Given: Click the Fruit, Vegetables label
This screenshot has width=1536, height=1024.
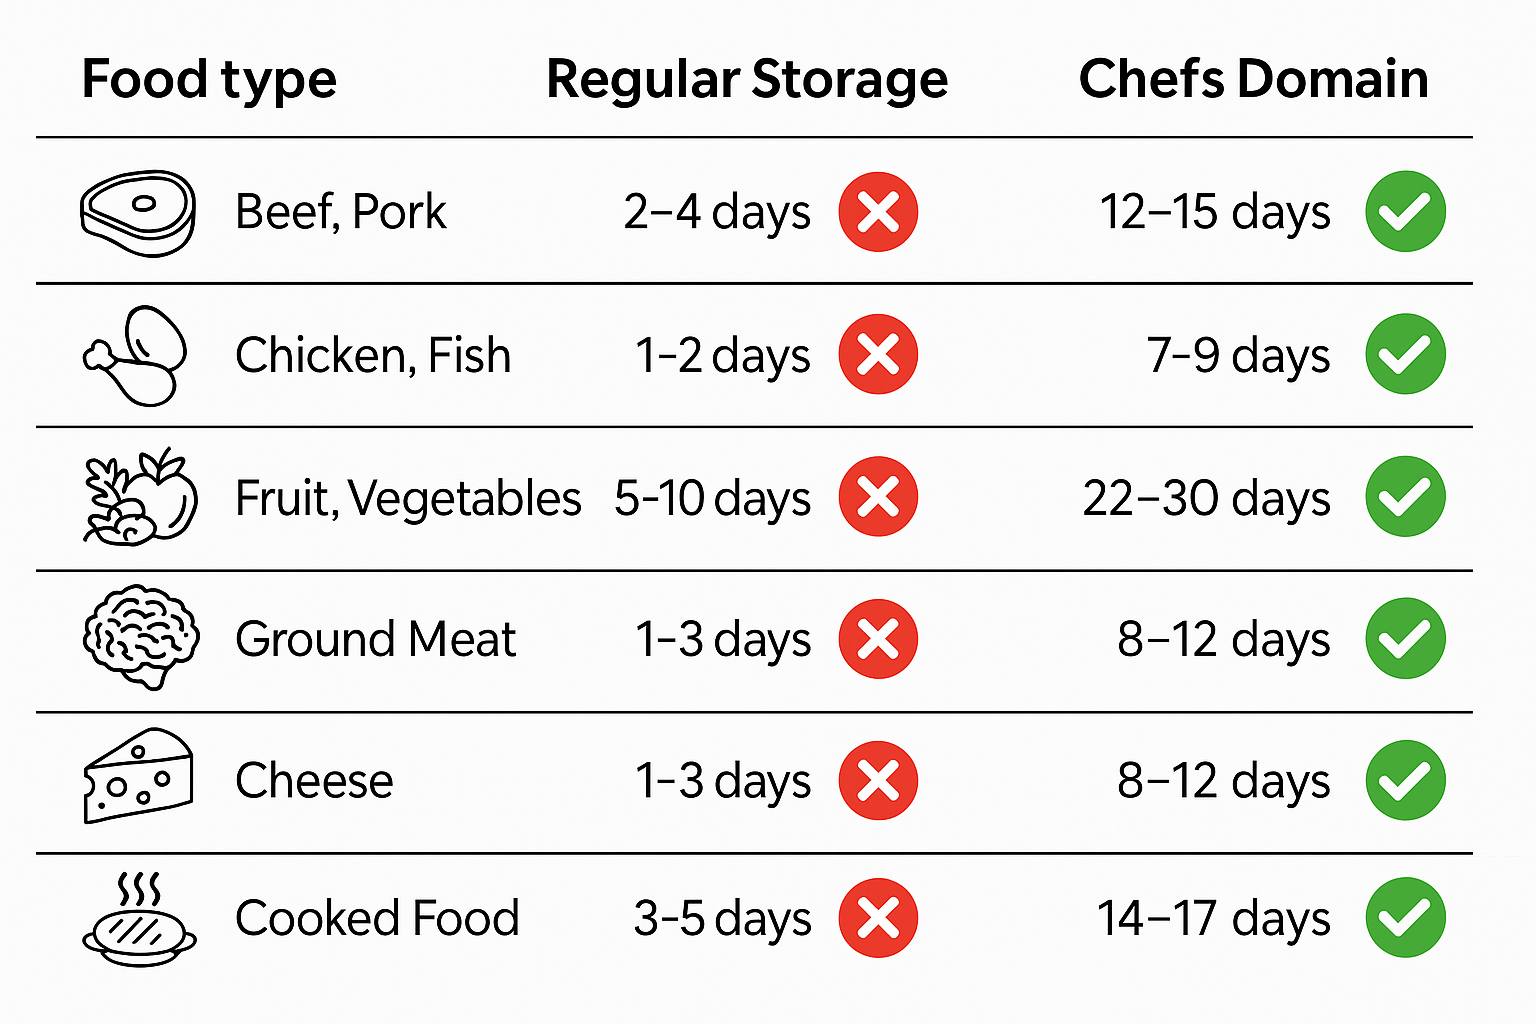Looking at the screenshot, I should [x=407, y=498].
